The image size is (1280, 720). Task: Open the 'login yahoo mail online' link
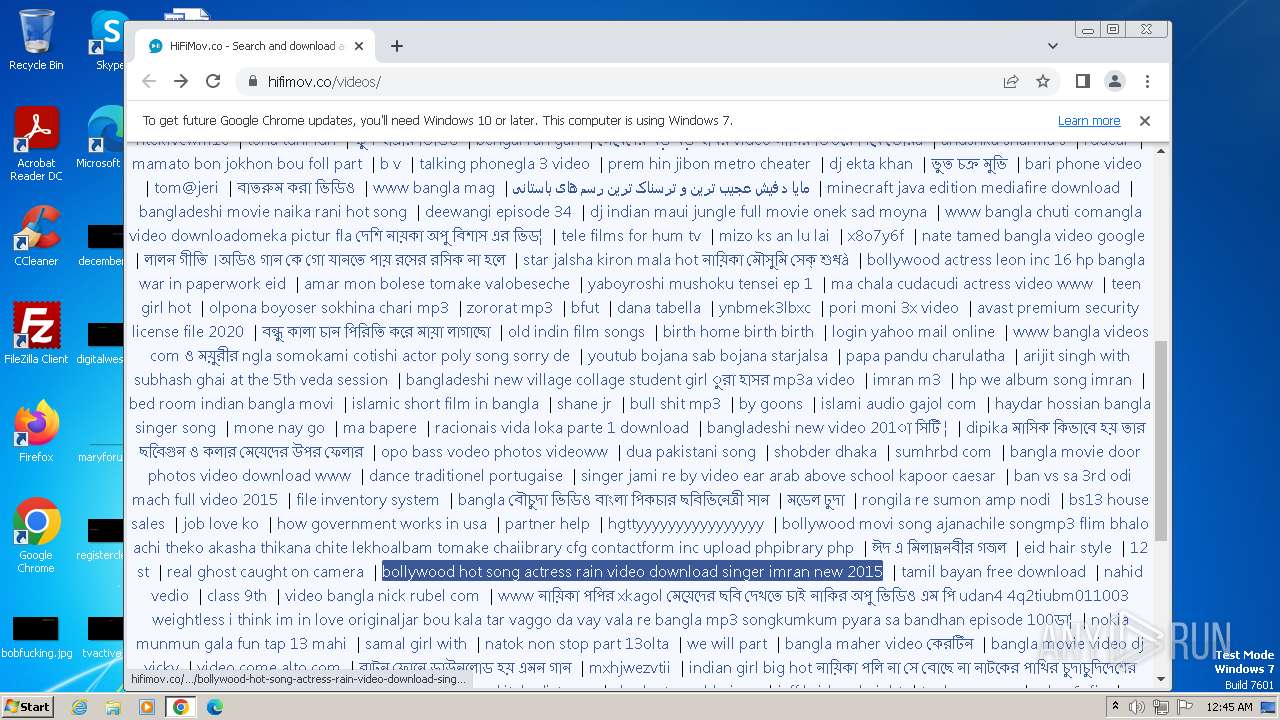pos(913,332)
